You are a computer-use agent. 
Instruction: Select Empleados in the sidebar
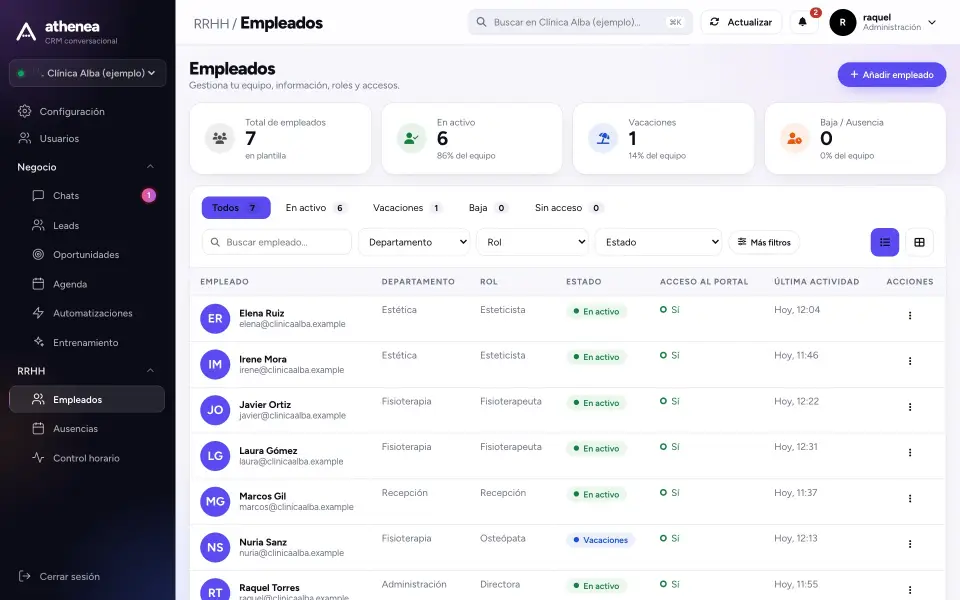[87, 399]
